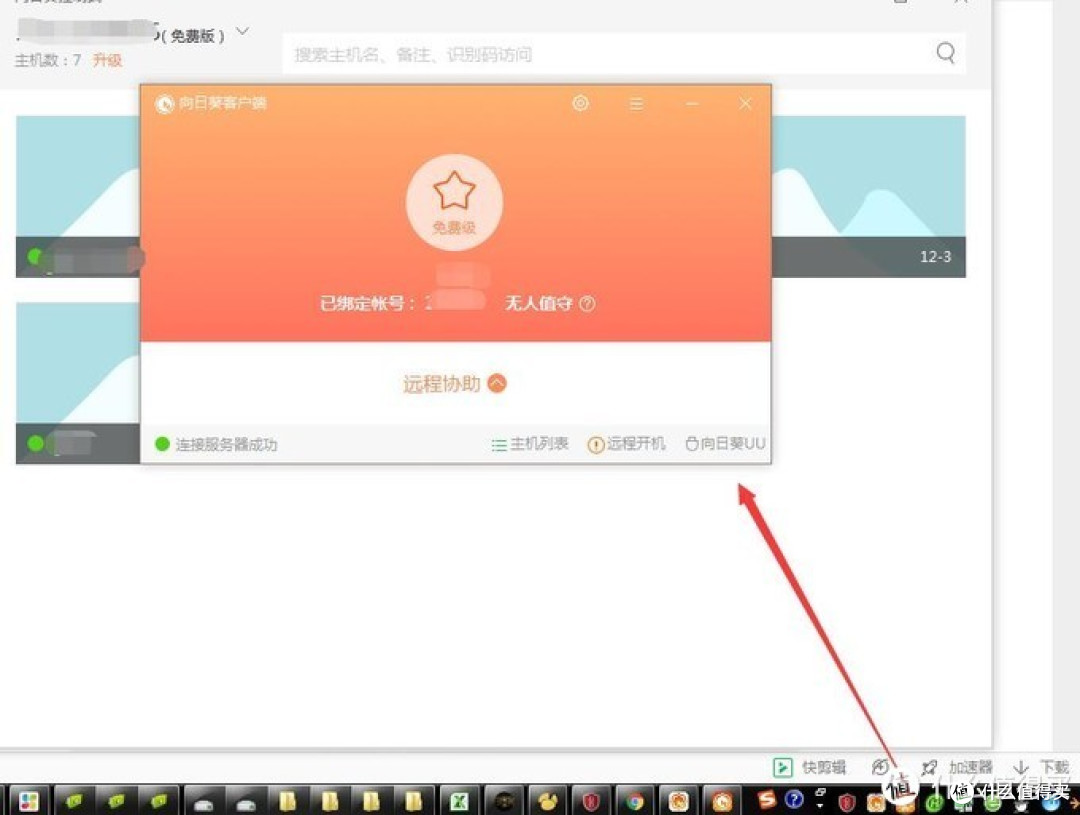Minimize the Sunflower client window
This screenshot has height=815, width=1080.
point(692,104)
